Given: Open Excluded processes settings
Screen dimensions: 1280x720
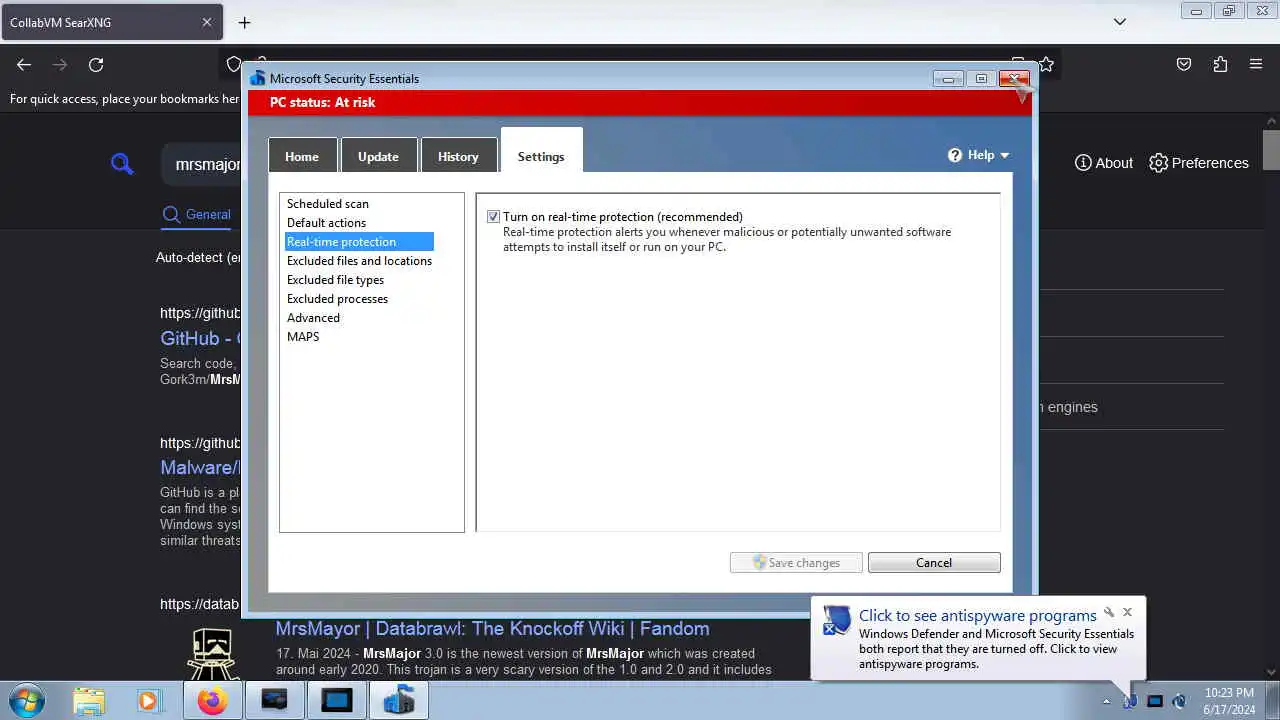Looking at the screenshot, I should (337, 299).
